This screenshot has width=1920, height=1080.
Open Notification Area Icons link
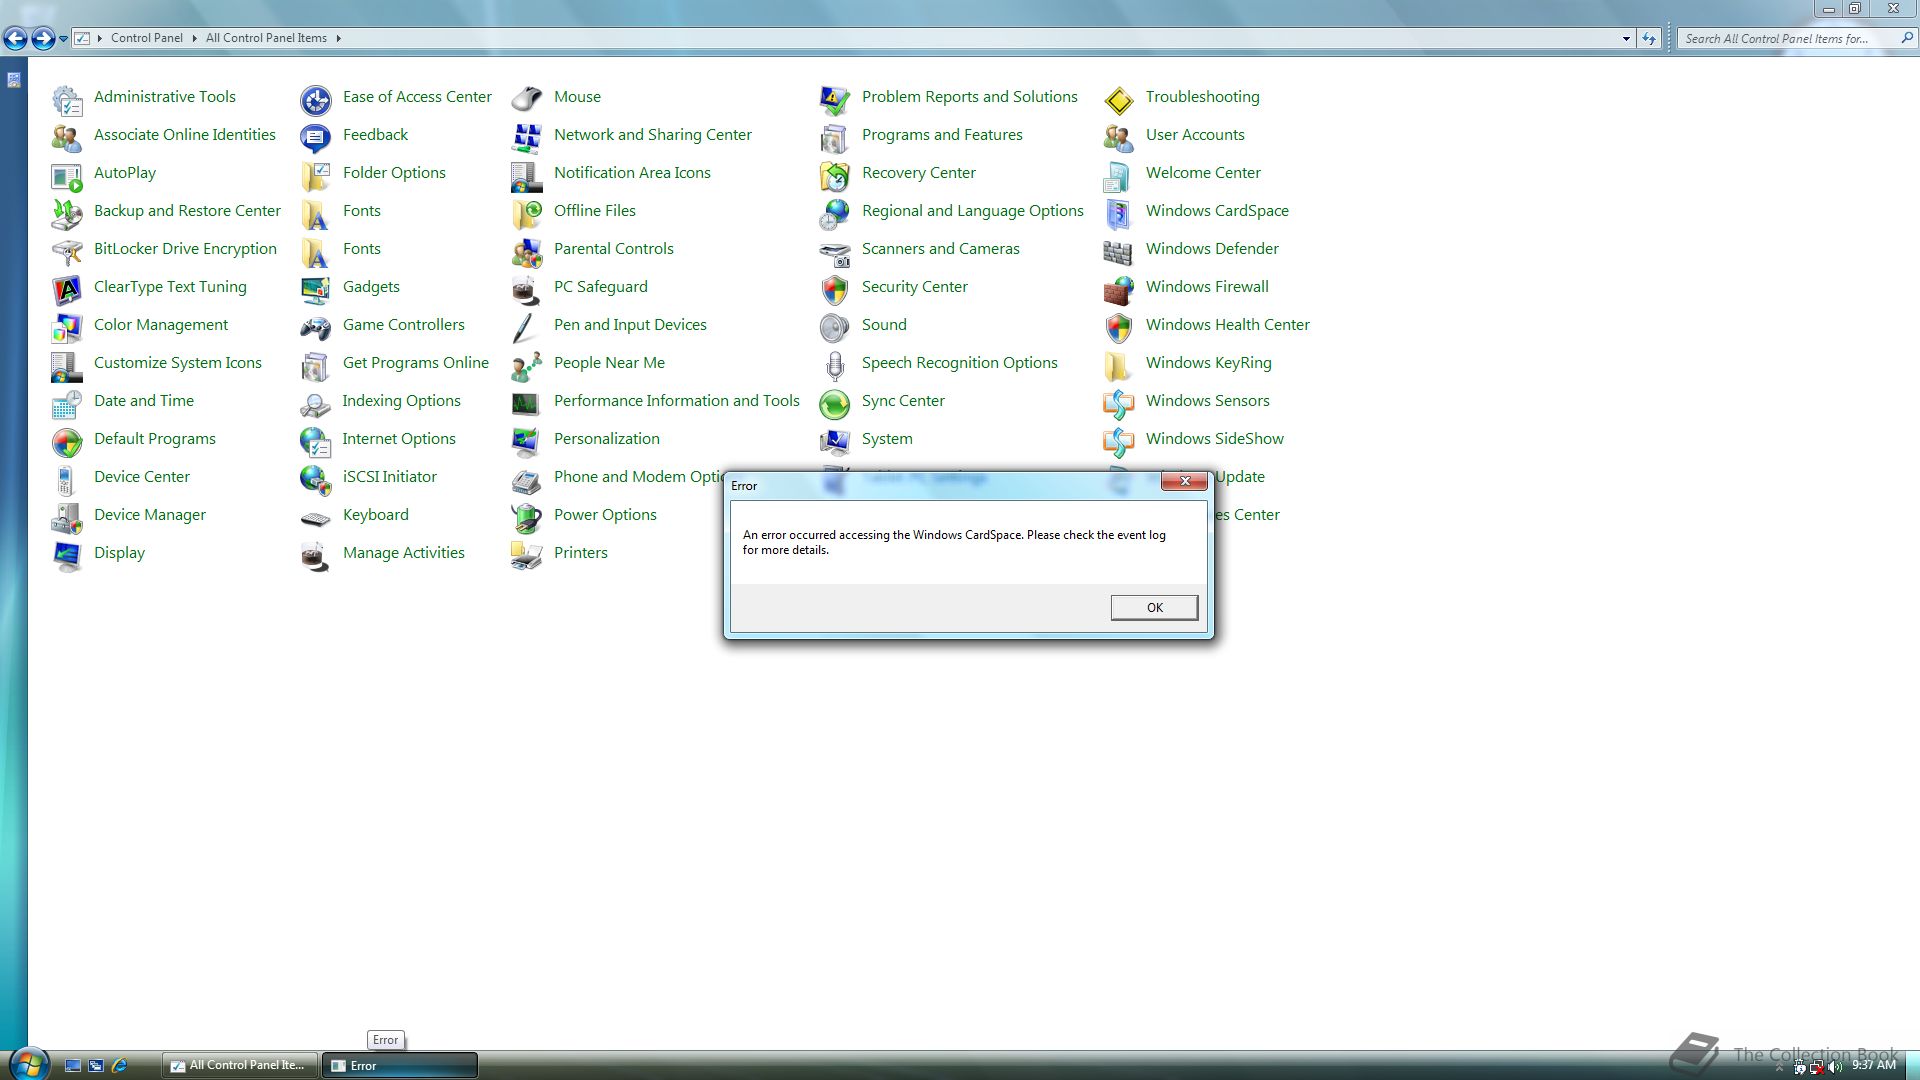pyautogui.click(x=632, y=173)
